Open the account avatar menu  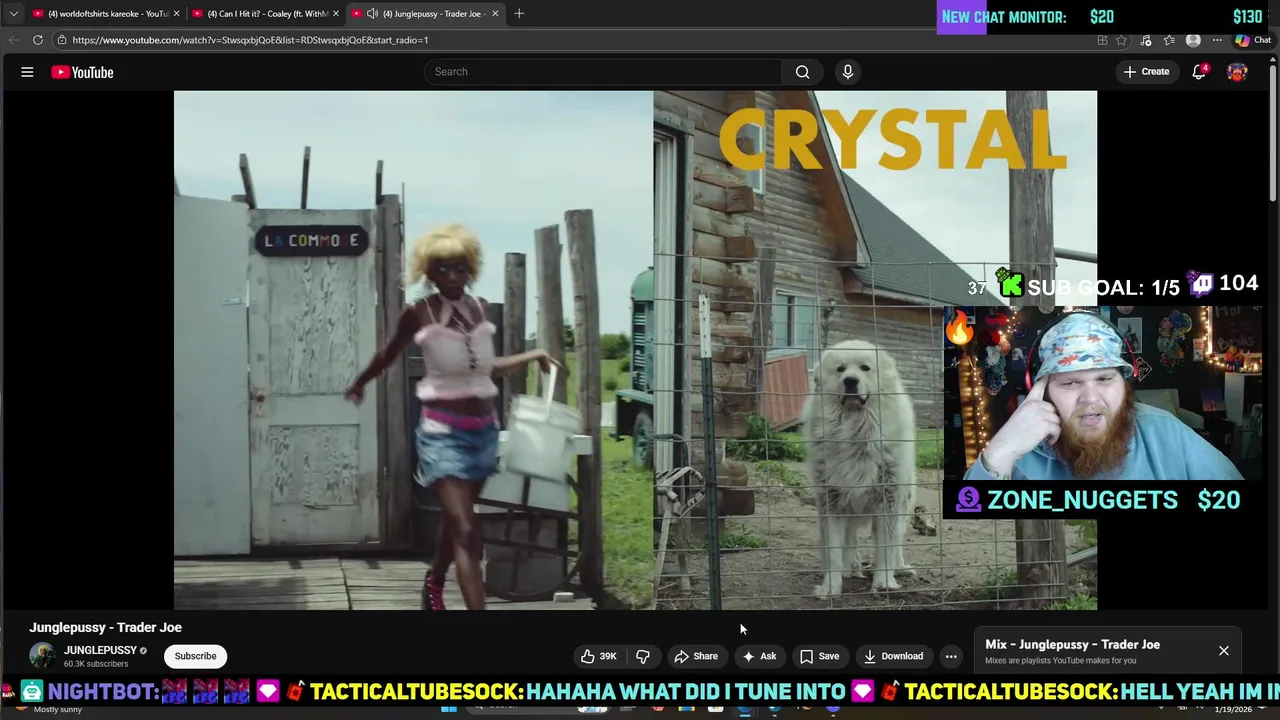[1237, 72]
